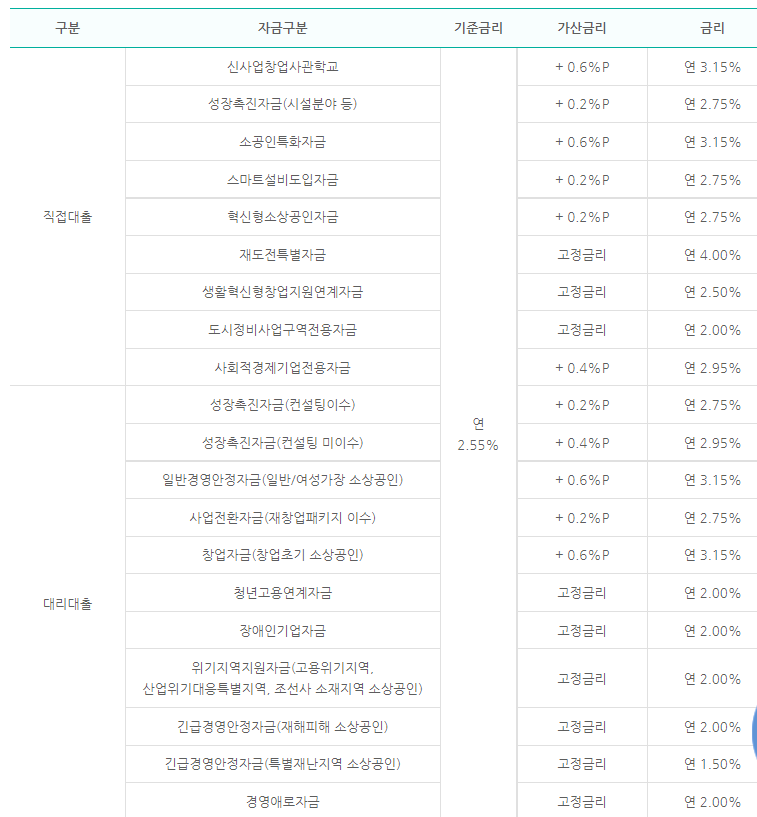This screenshot has width=757, height=817.
Task: Click the '재도전특별자금' fund name
Action: click(x=282, y=255)
